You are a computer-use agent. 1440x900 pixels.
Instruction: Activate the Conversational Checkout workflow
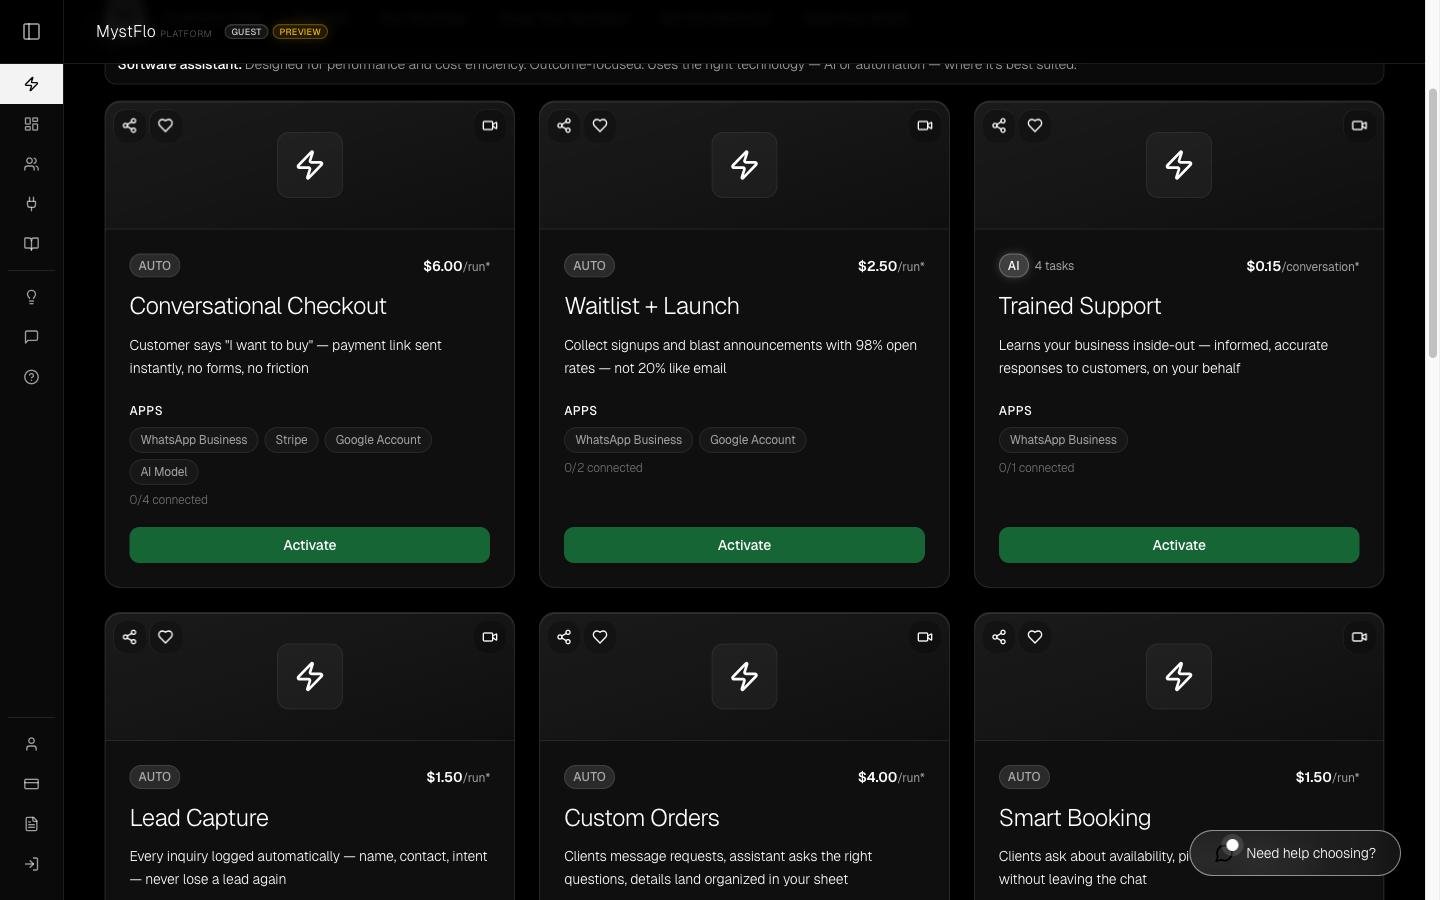(309, 545)
